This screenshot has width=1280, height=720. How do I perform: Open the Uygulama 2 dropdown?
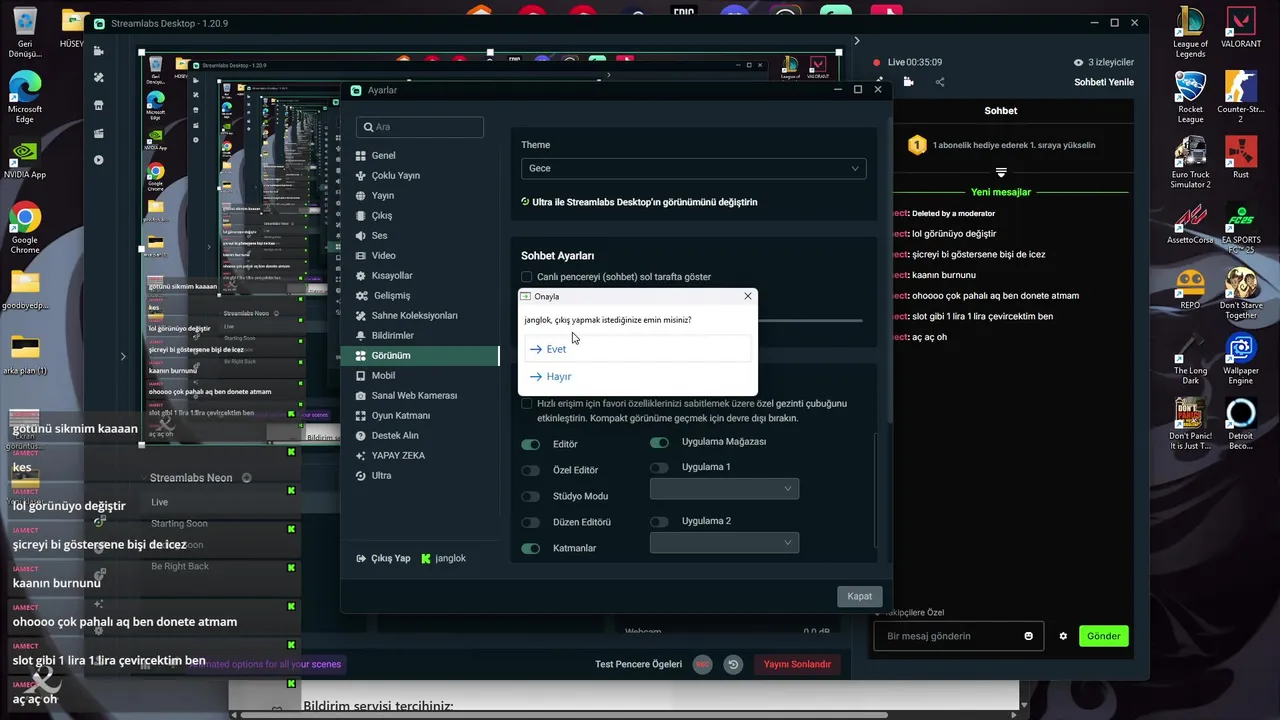click(x=724, y=542)
